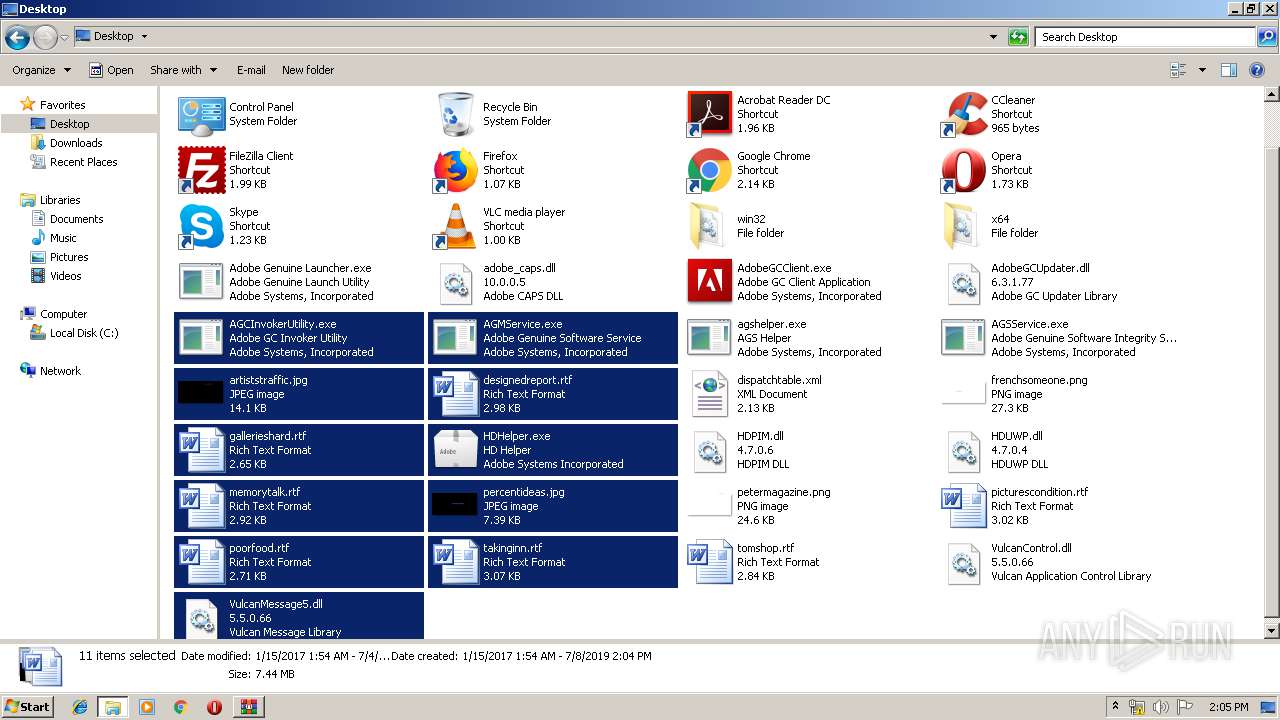Click the New folder button
The width and height of the screenshot is (1280, 720).
pyautogui.click(x=308, y=70)
